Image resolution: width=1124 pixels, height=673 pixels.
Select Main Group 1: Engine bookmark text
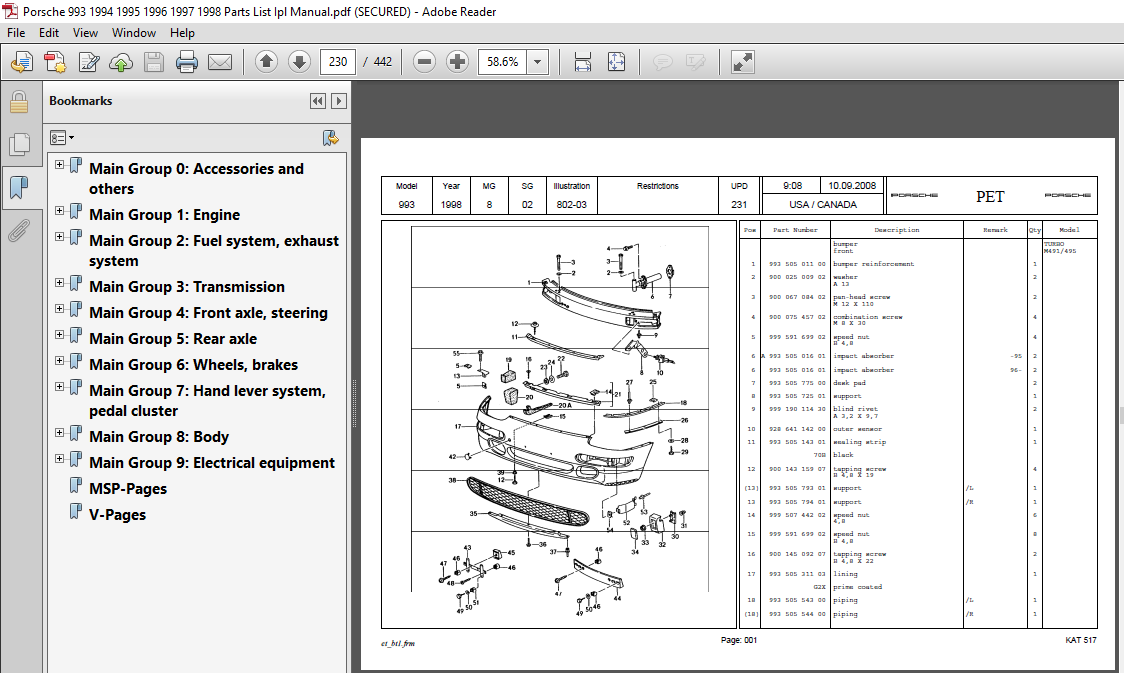(165, 215)
